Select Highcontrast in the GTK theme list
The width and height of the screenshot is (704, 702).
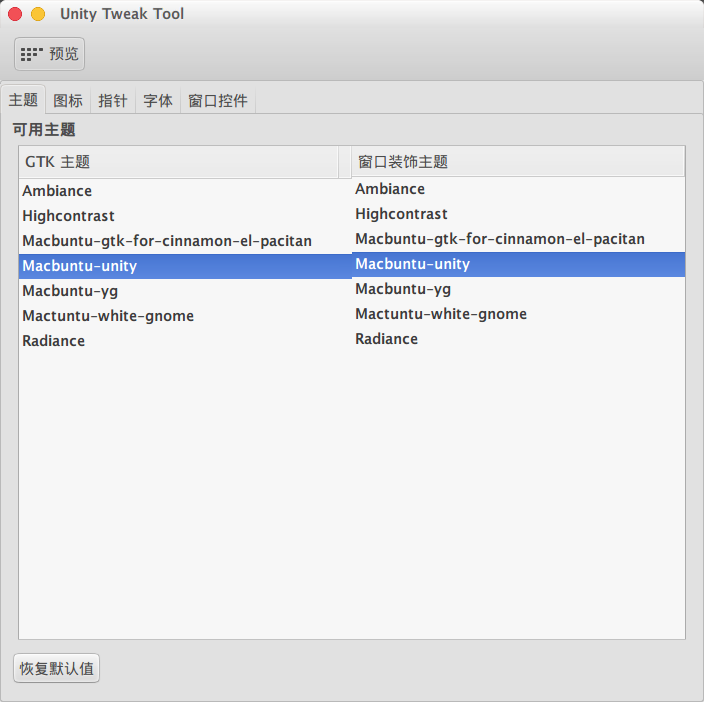pyautogui.click(x=185, y=216)
